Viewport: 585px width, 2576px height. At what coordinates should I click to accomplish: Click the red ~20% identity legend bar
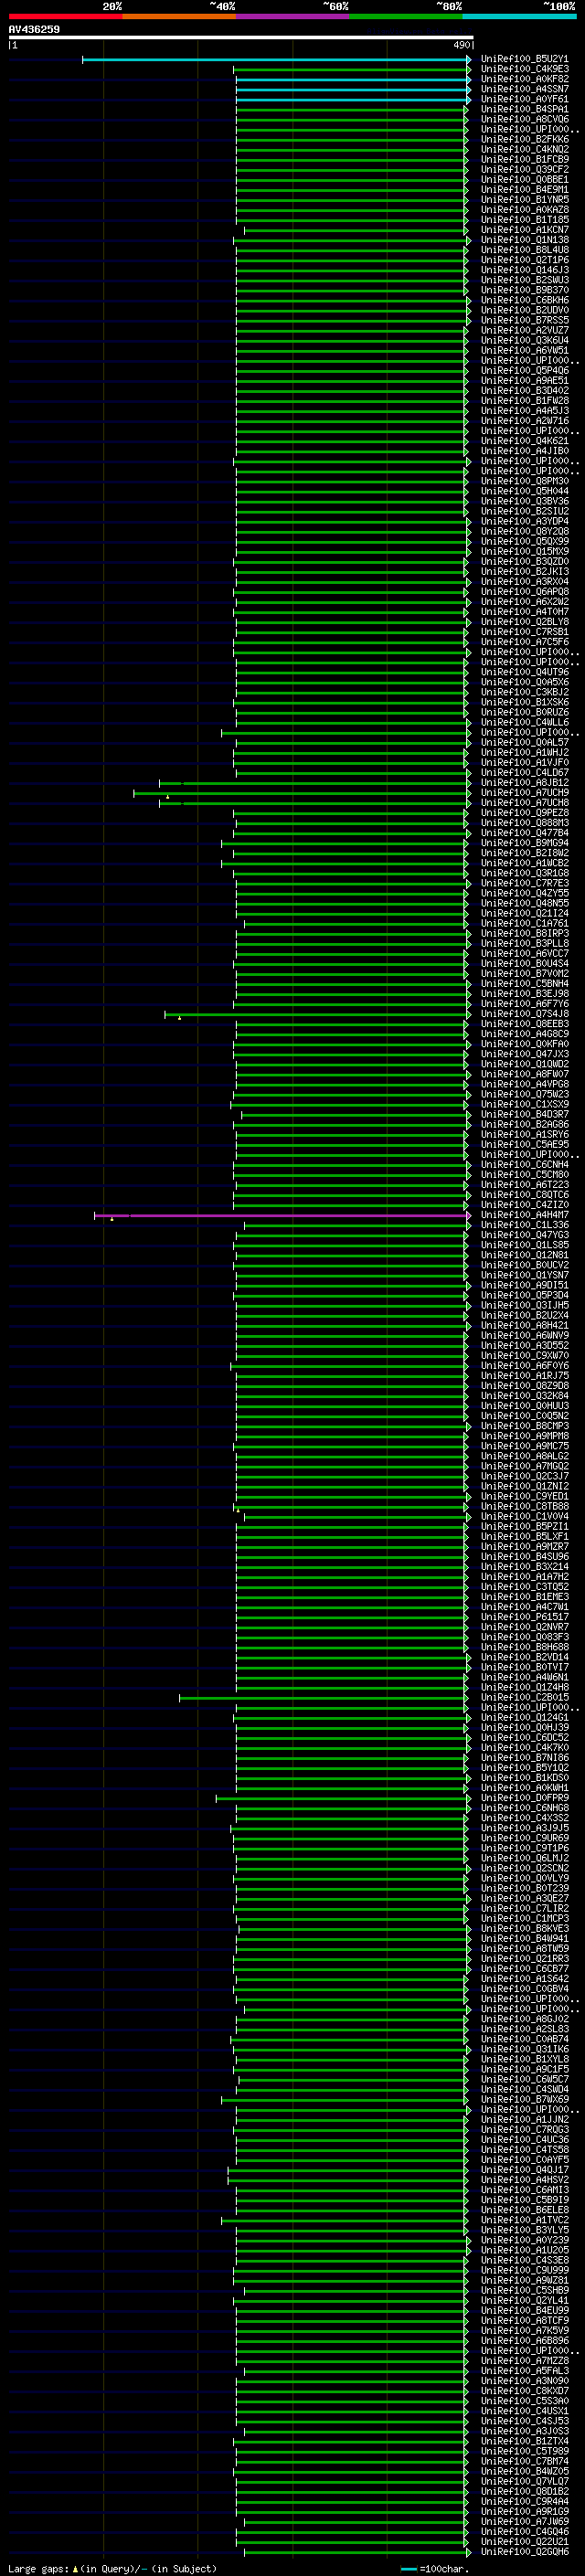tap(65, 16)
